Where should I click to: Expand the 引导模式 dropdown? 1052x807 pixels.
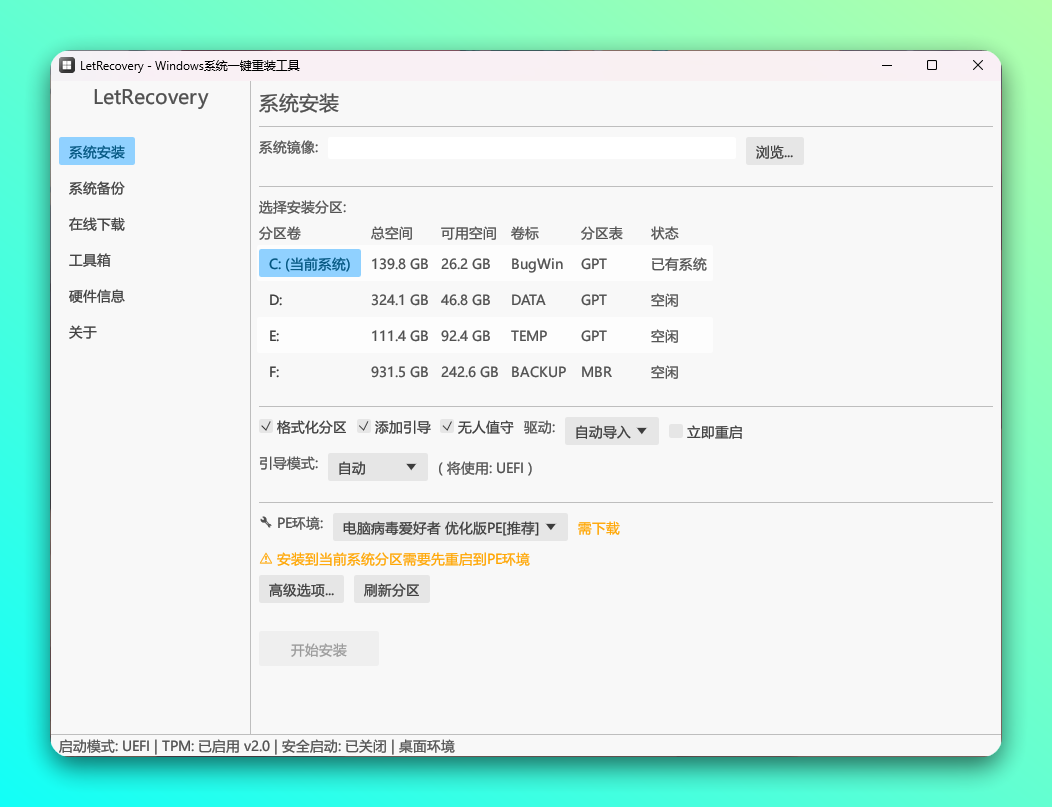point(377,466)
